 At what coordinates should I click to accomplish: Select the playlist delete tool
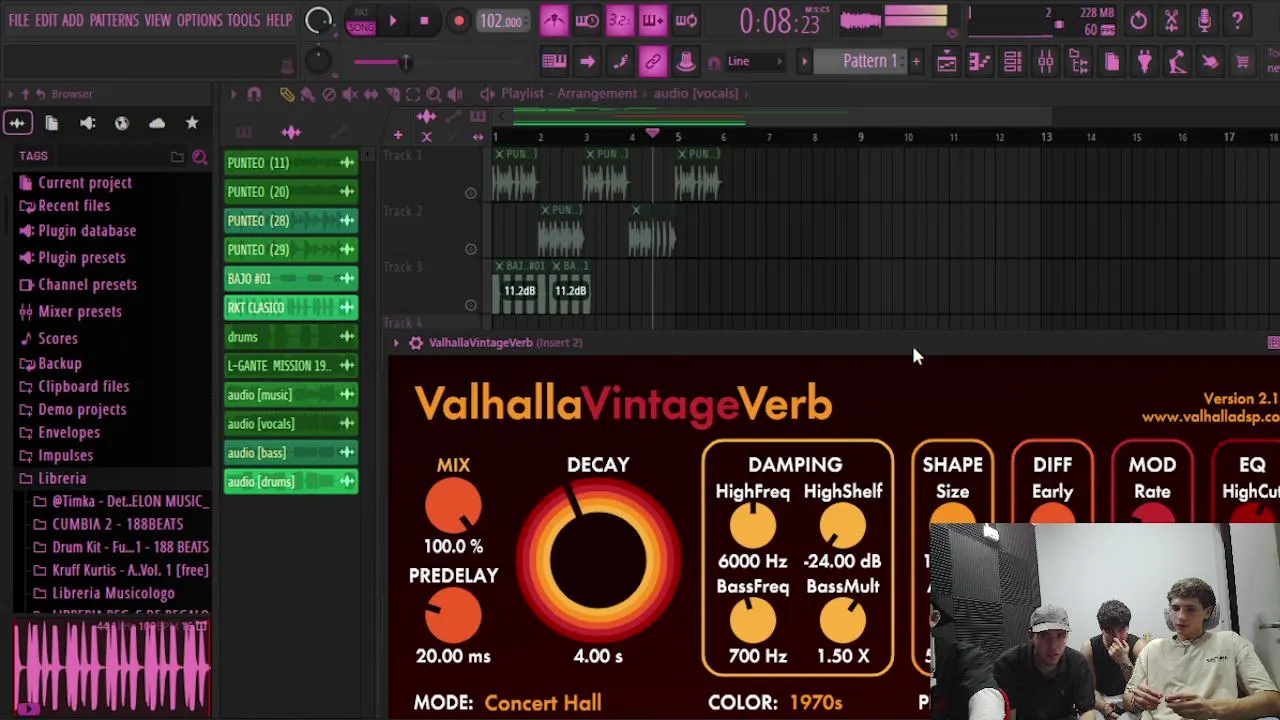point(329,94)
